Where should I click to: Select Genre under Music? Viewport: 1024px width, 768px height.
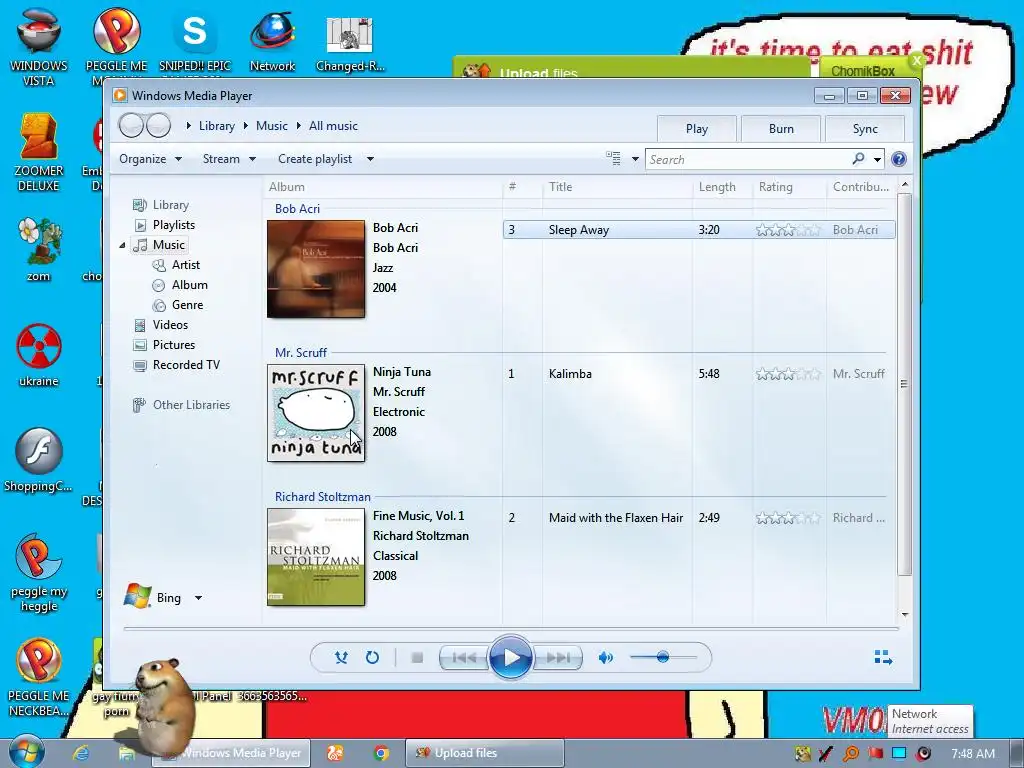coord(187,305)
